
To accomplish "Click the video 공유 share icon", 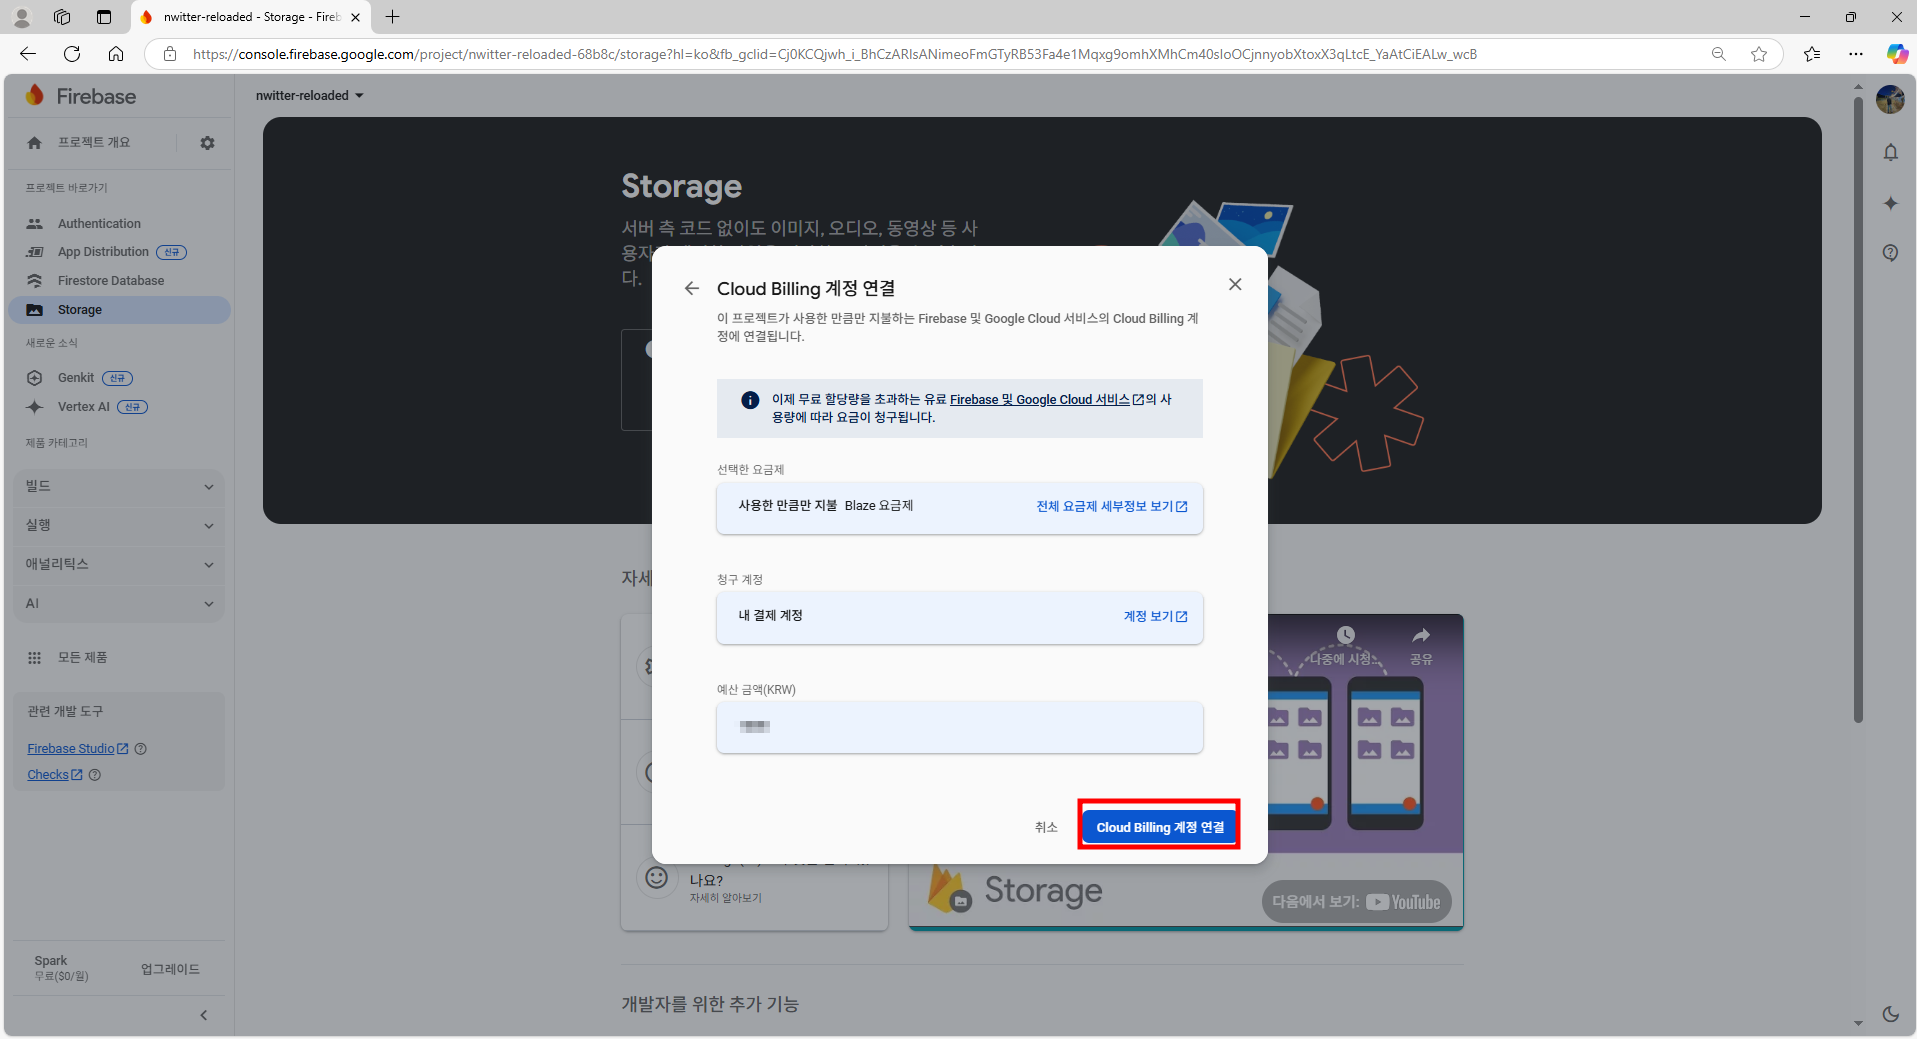I will pos(1421,645).
